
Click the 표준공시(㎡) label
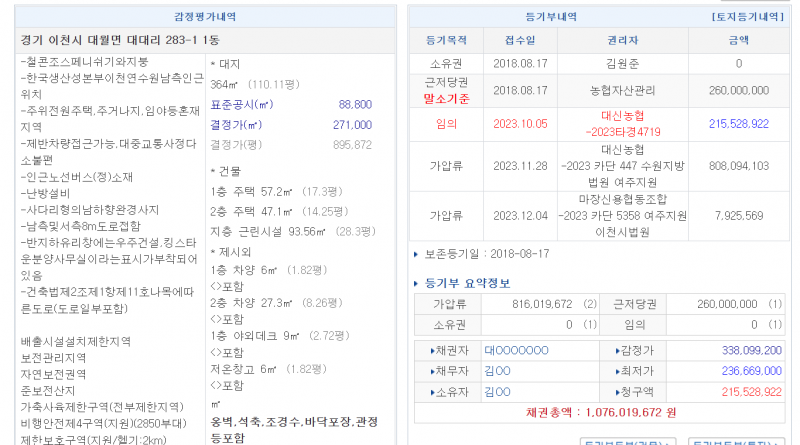(x=240, y=104)
